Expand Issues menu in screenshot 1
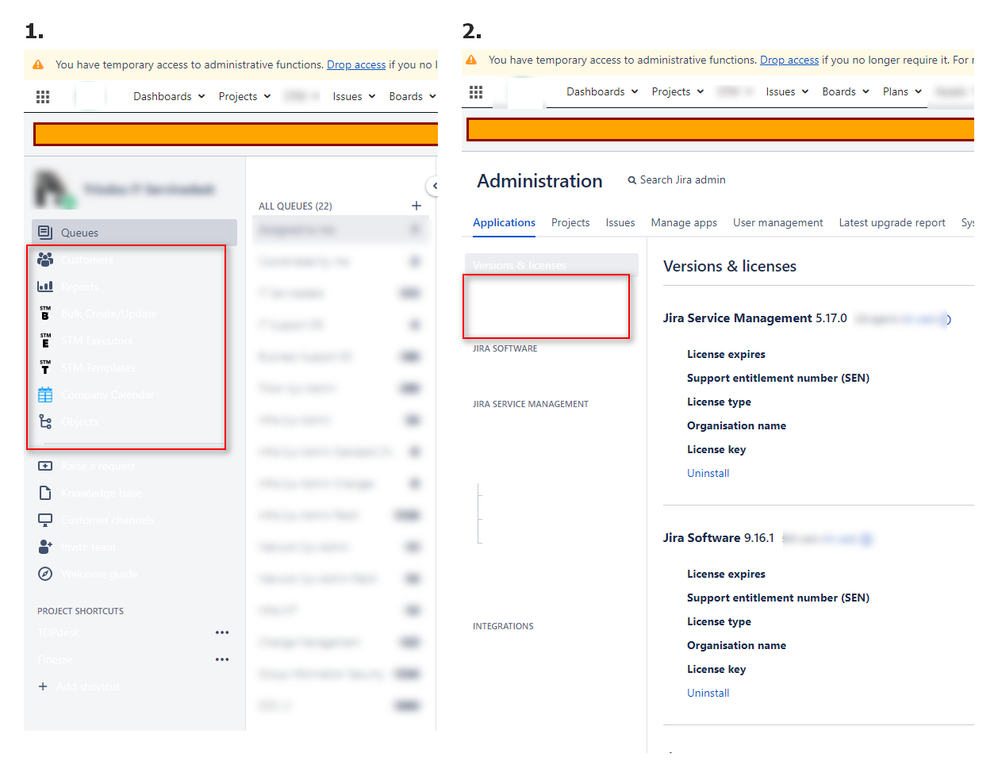 [354, 96]
